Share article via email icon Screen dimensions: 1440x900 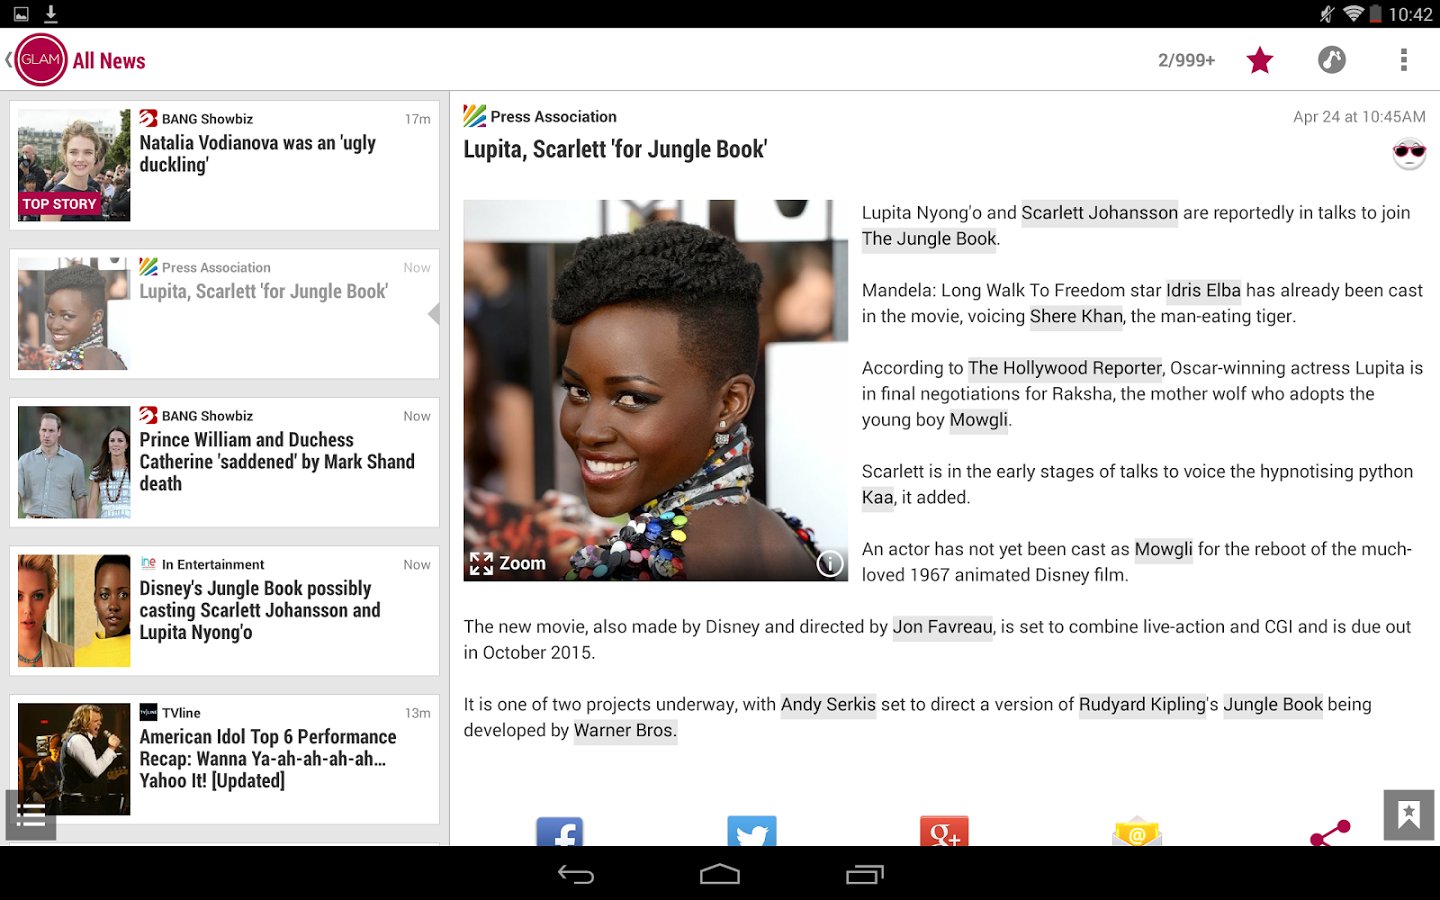pyautogui.click(x=1137, y=832)
